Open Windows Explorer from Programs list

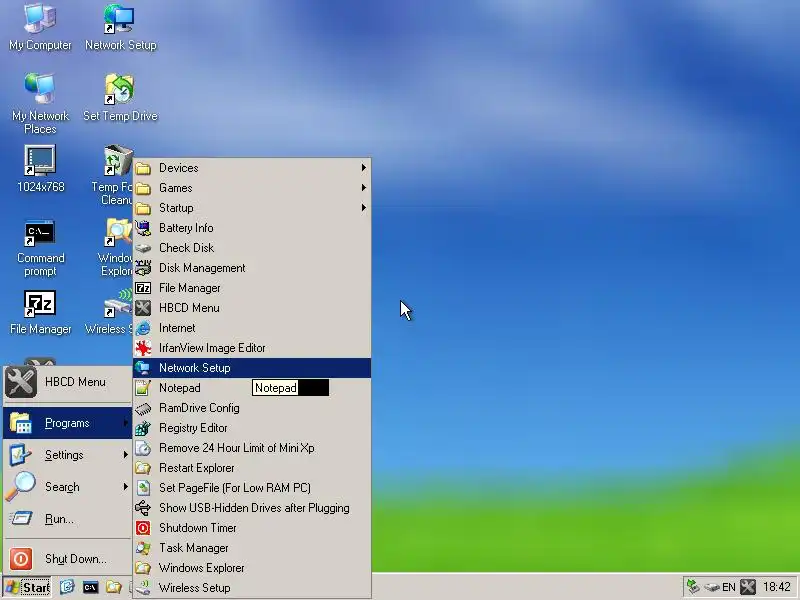tap(252, 568)
